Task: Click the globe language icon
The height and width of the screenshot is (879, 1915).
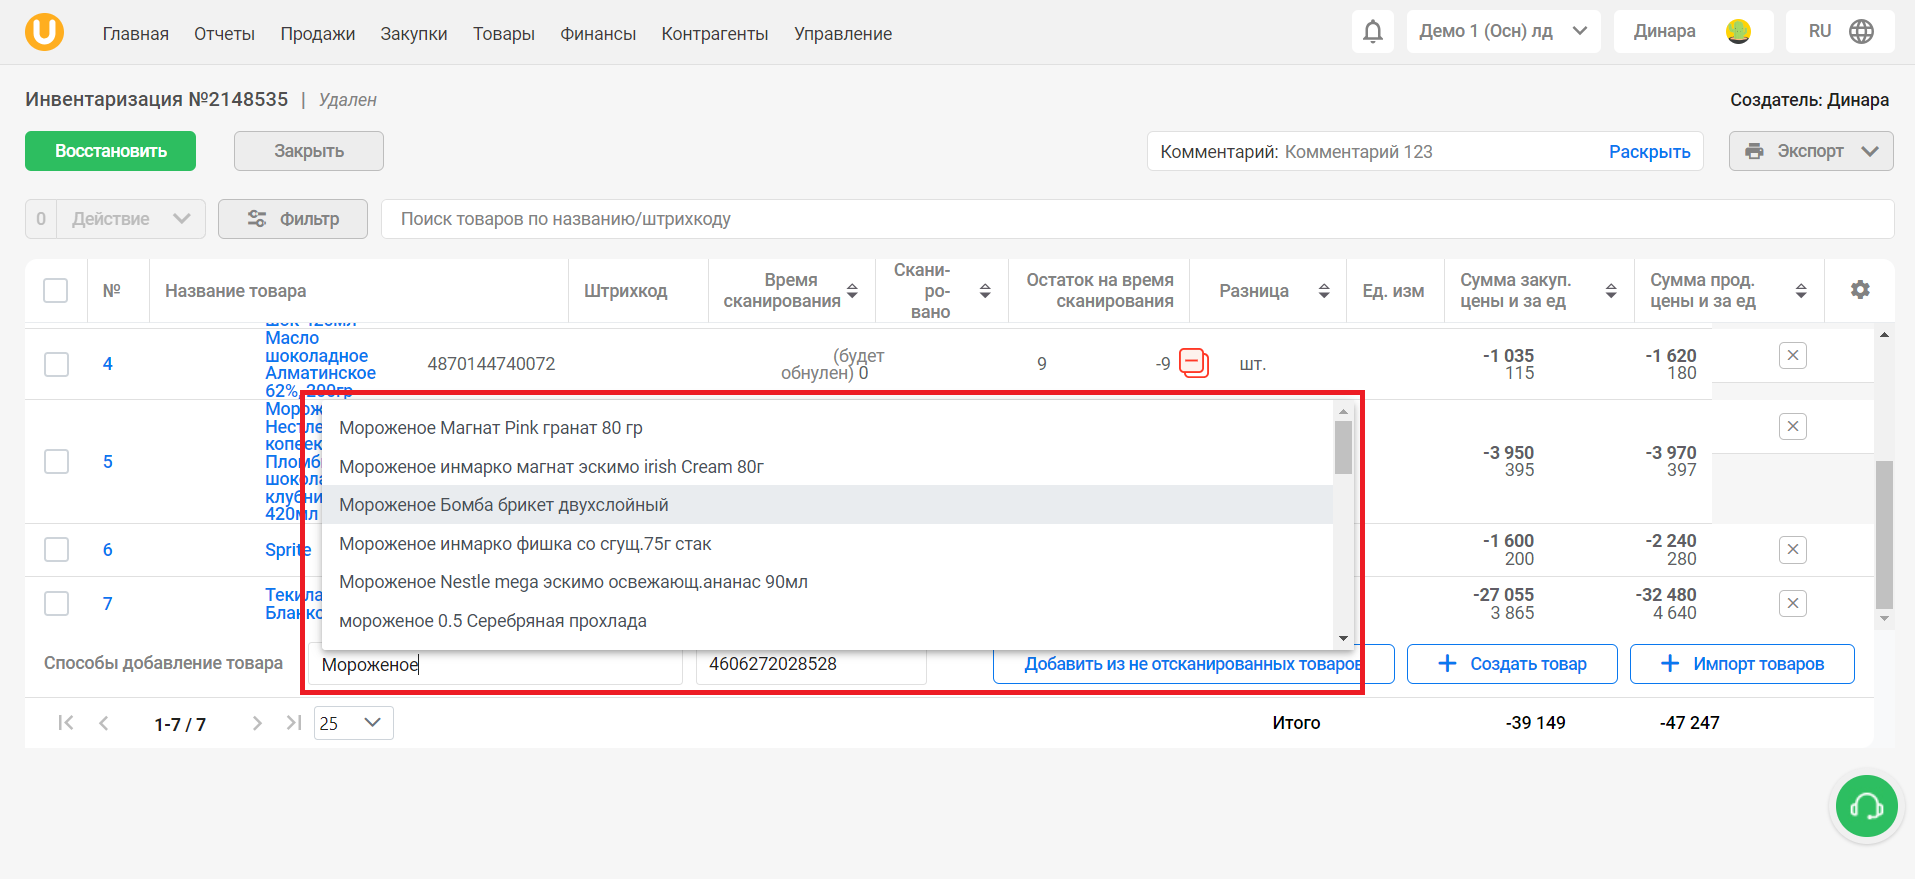Action: point(1861,32)
